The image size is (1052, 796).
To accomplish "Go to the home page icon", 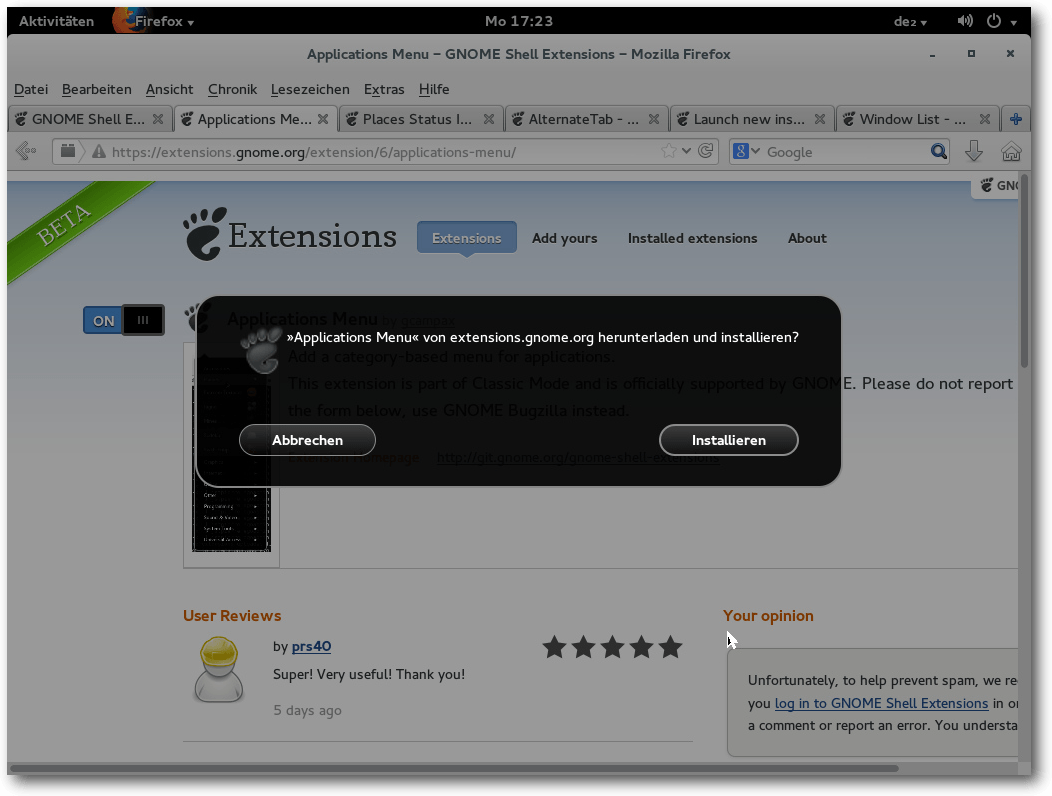I will (1011, 152).
